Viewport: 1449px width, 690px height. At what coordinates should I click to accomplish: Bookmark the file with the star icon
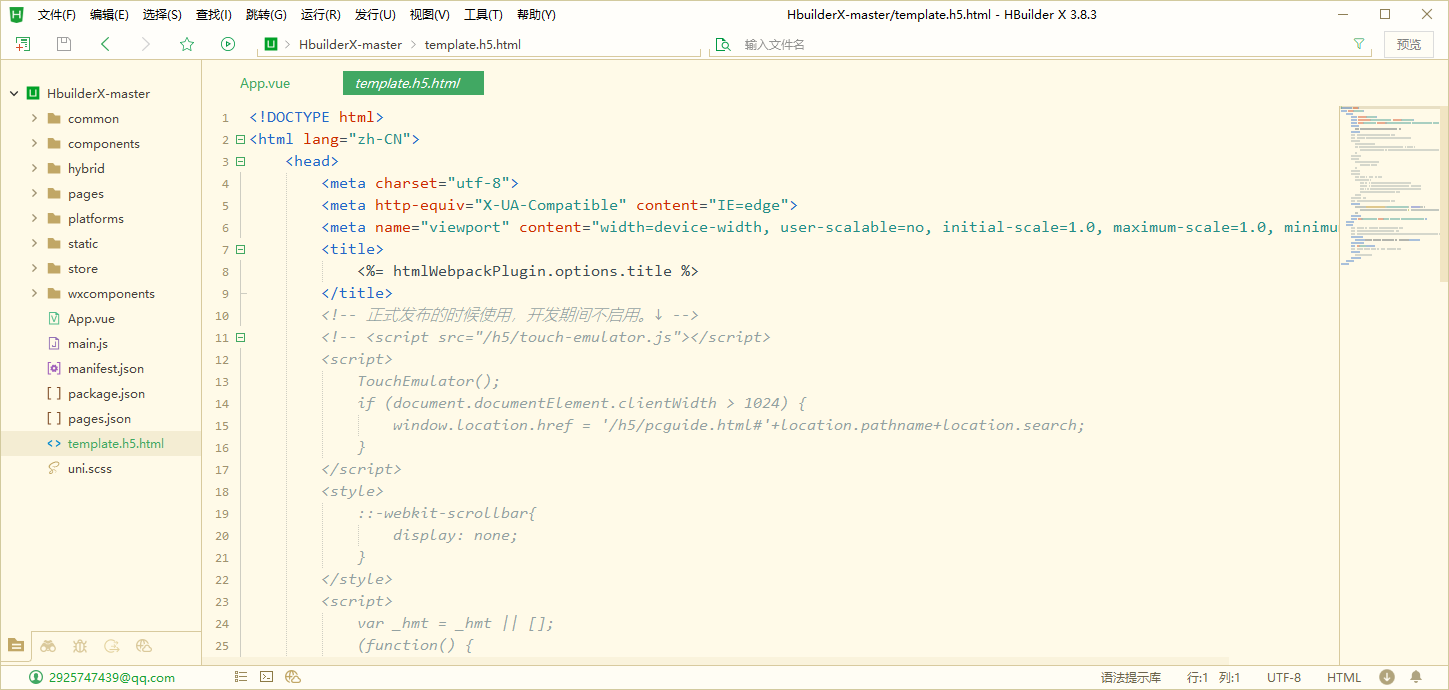click(187, 44)
